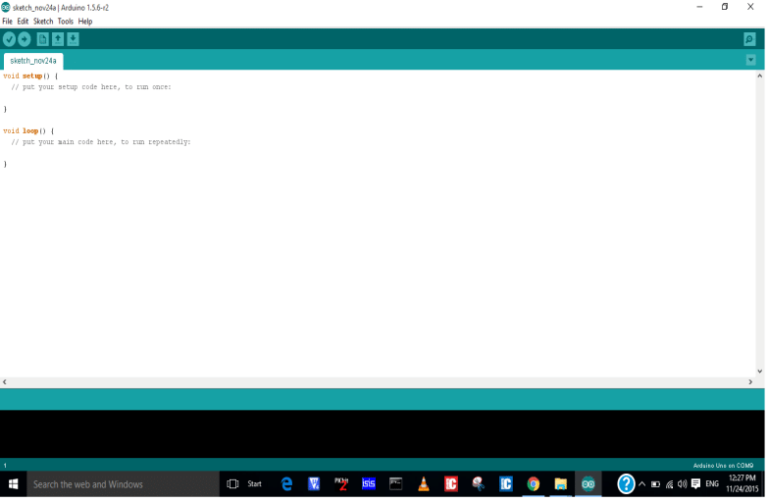This screenshot has width=768, height=502.
Task: Click the battery status tray icon
Action: point(655,484)
